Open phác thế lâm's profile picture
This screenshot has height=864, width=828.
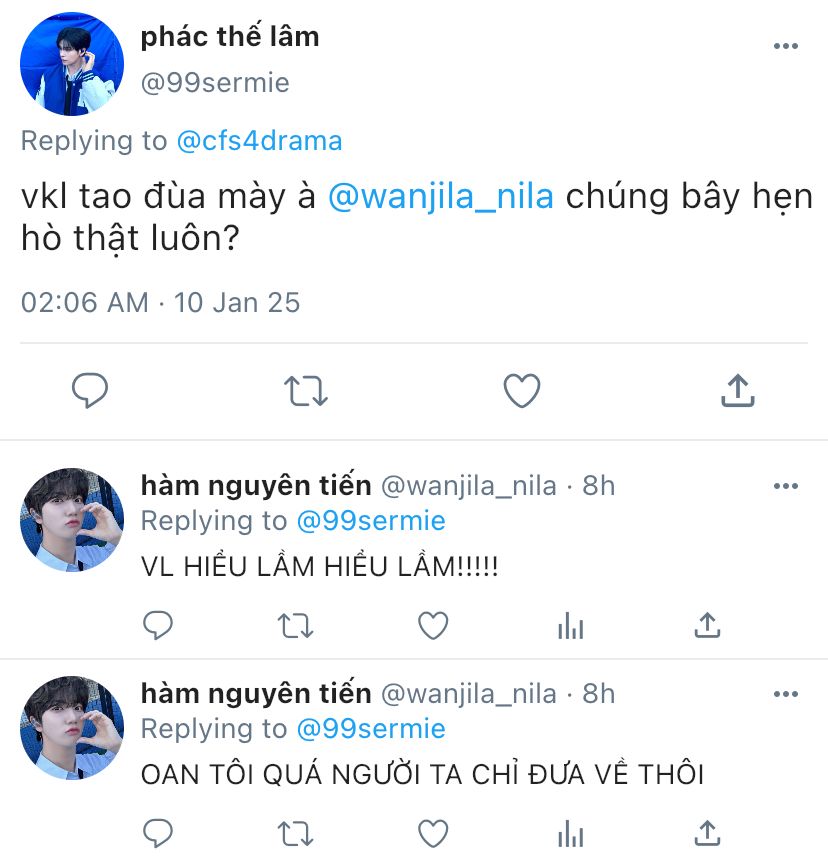[x=72, y=64]
